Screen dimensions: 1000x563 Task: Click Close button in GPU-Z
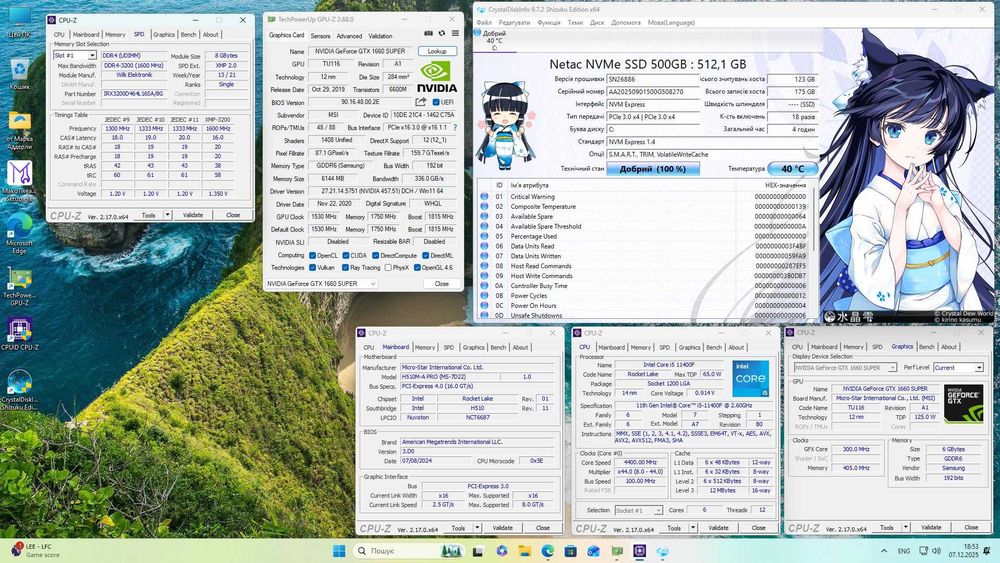(441, 284)
